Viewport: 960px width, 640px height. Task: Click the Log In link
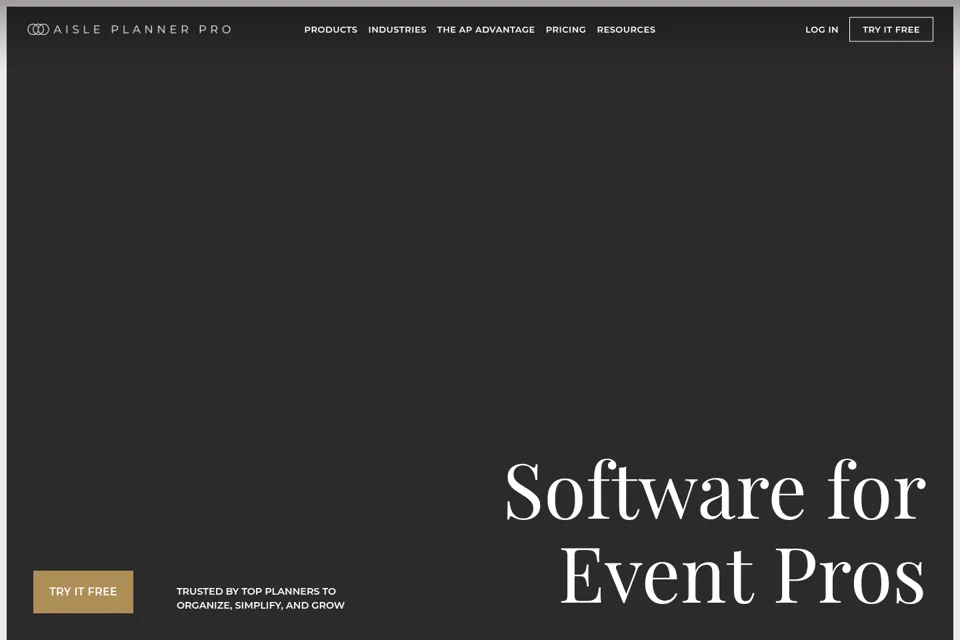(x=822, y=29)
